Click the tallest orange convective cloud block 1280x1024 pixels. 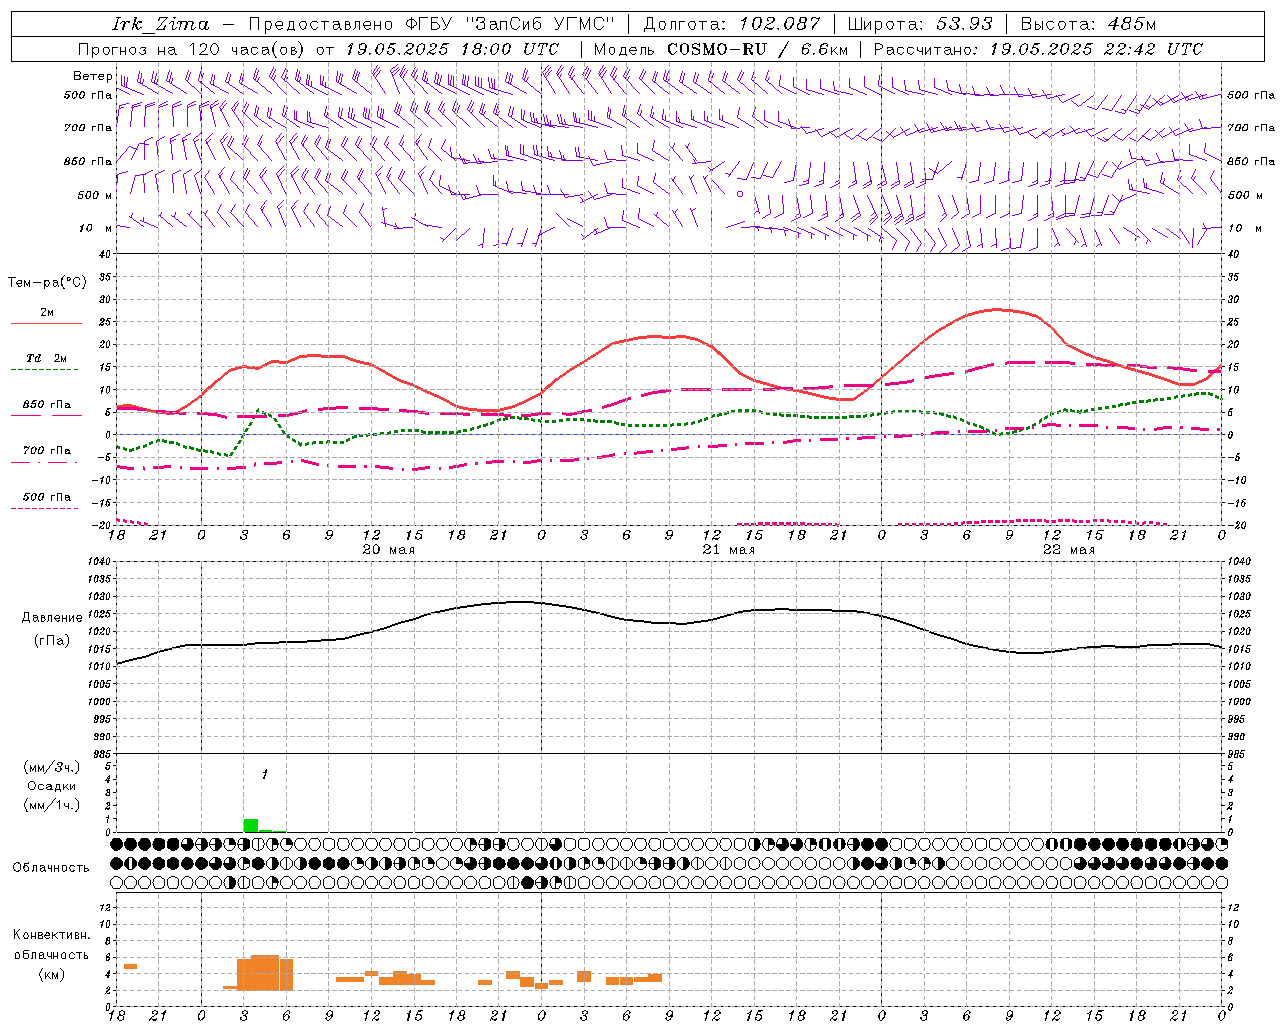tap(265, 973)
